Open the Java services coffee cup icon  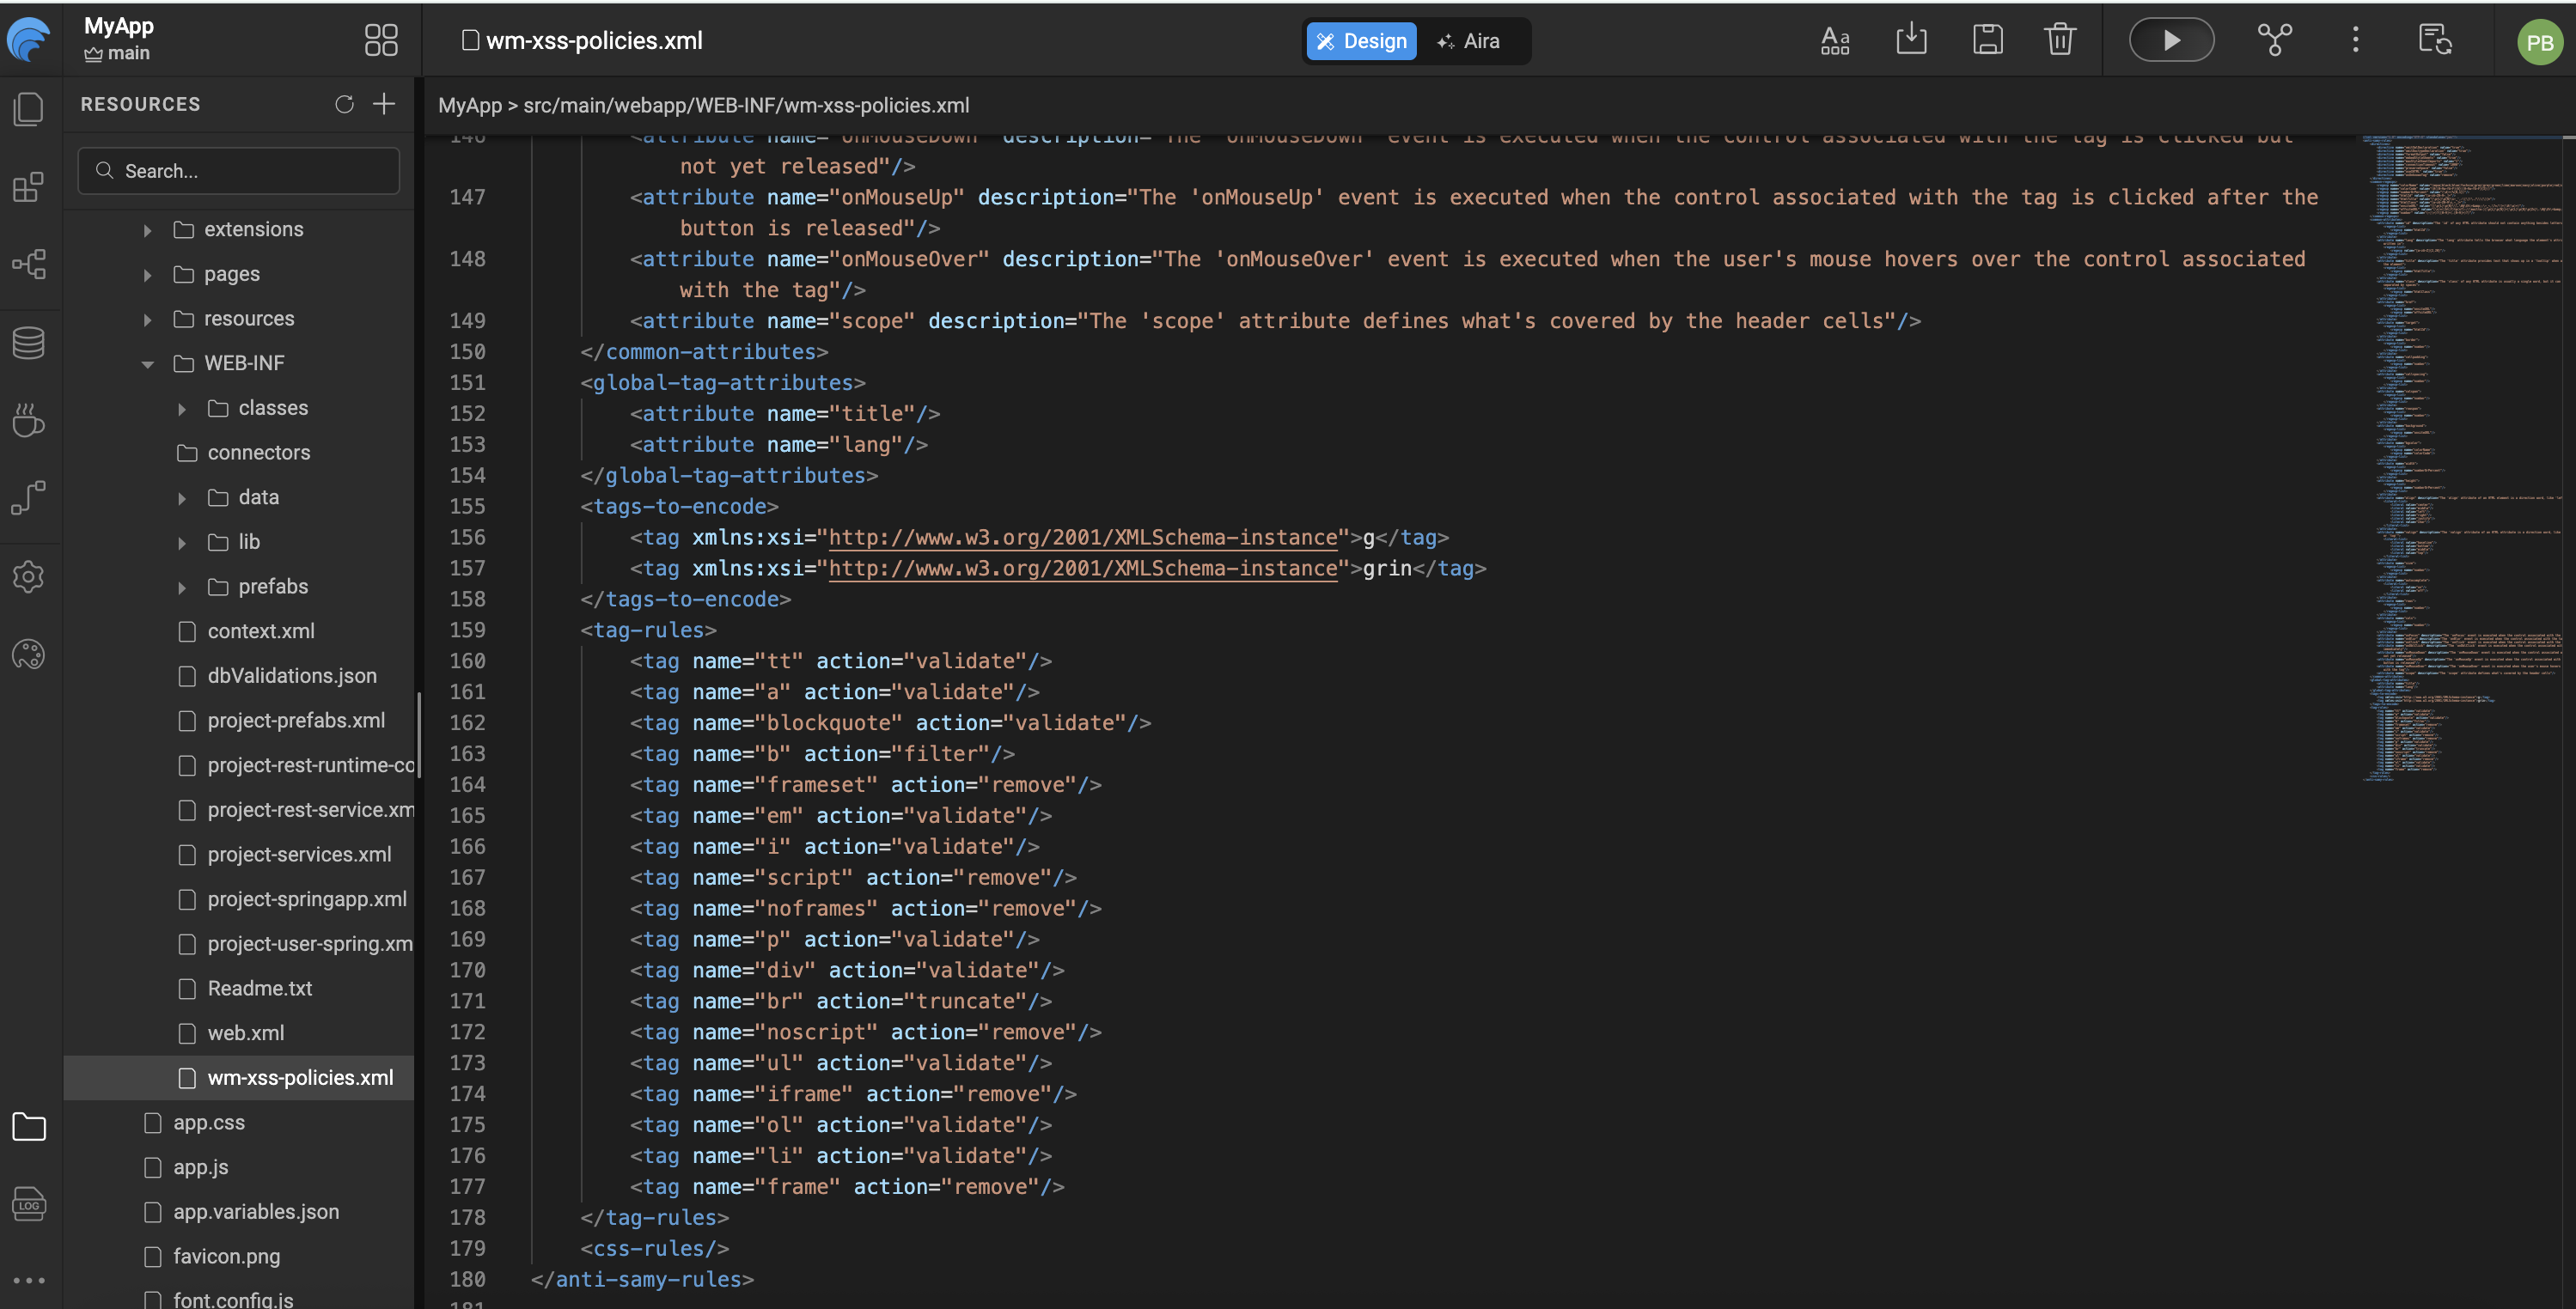click(28, 421)
